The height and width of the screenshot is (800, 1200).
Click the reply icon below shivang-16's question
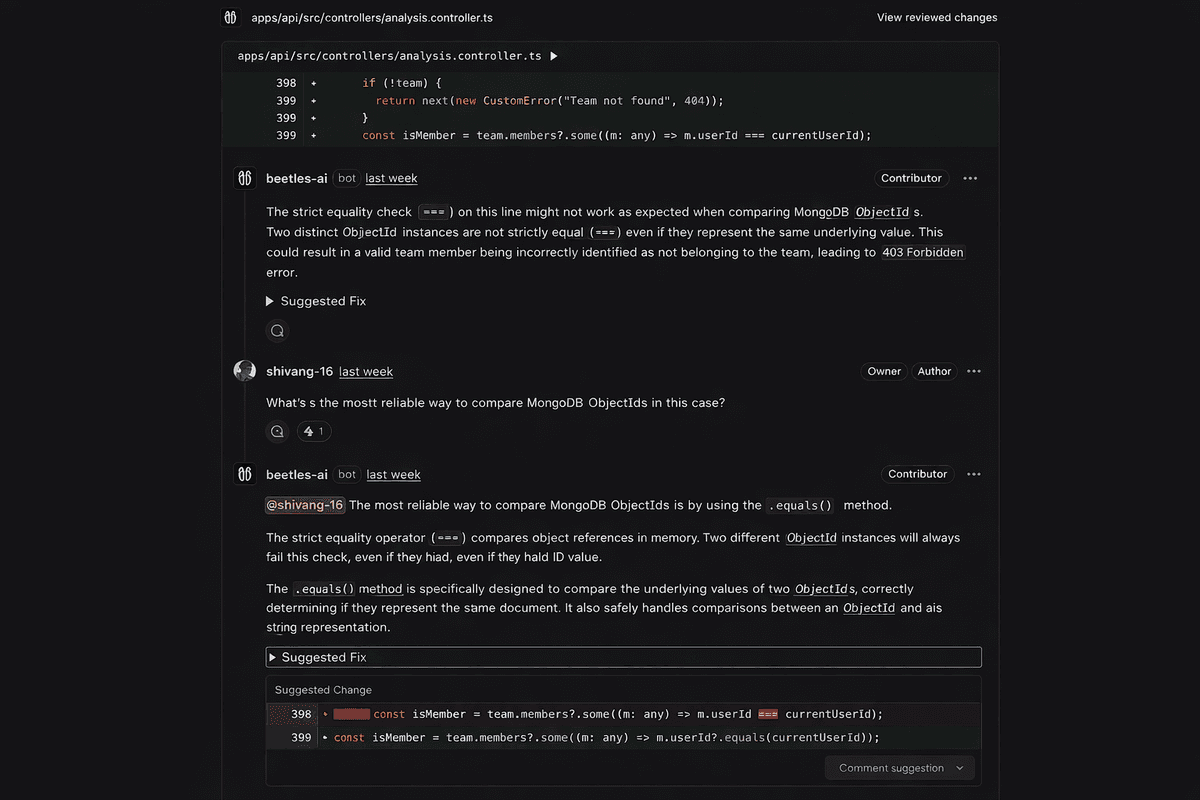[277, 431]
